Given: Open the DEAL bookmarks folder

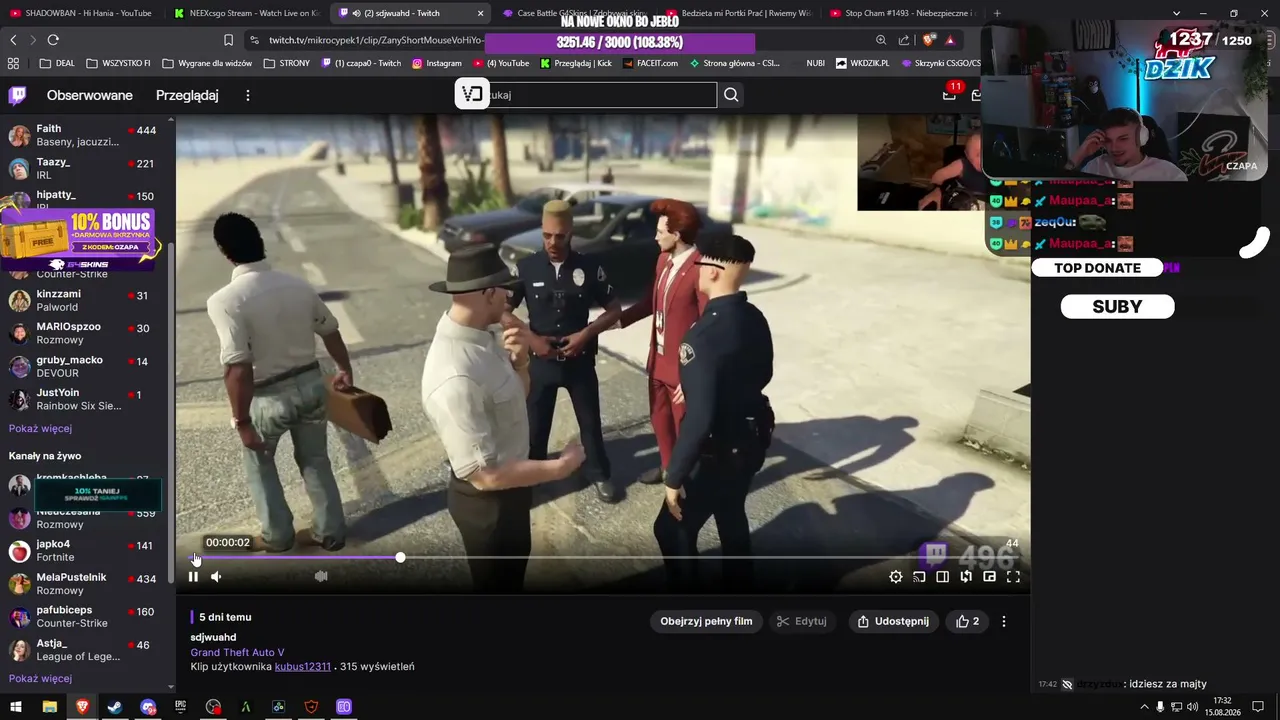Looking at the screenshot, I should (57, 63).
